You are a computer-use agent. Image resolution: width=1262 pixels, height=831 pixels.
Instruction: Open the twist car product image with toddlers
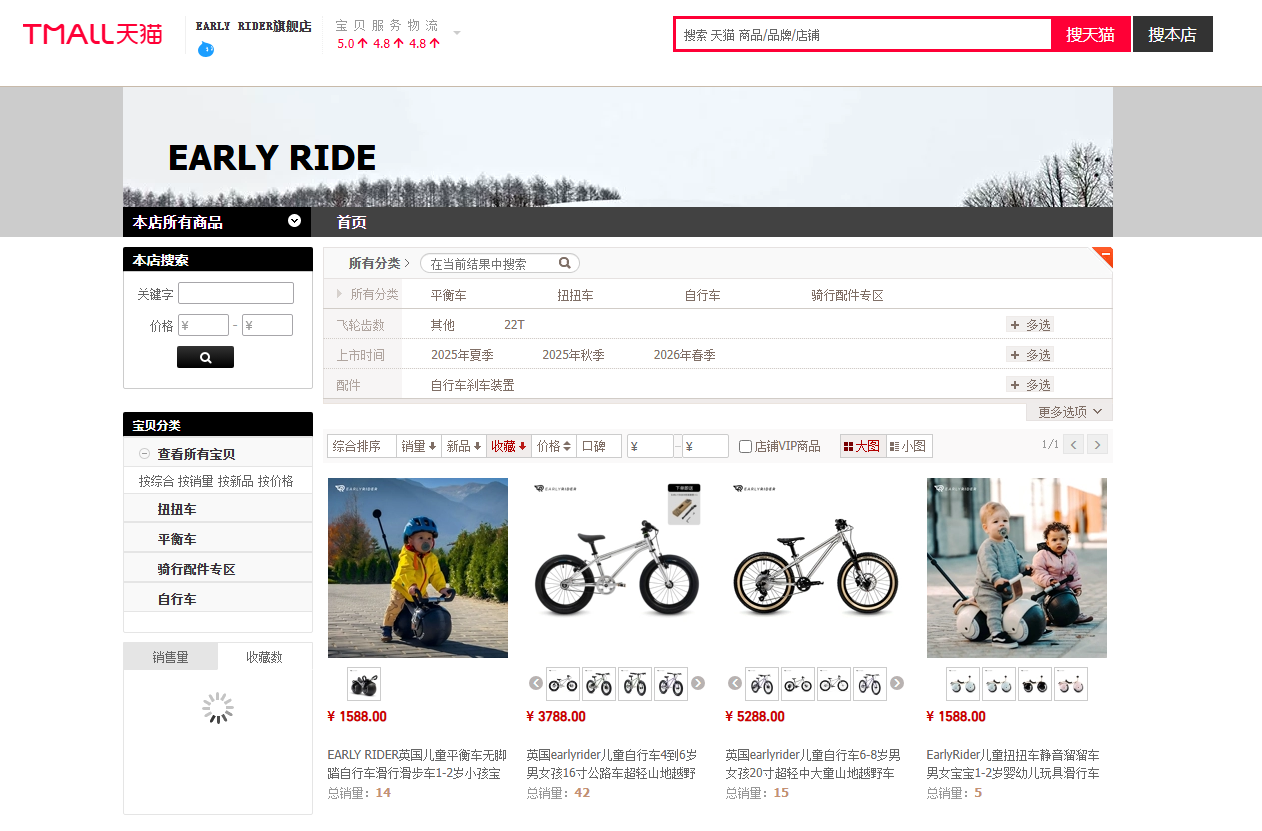click(x=1017, y=568)
